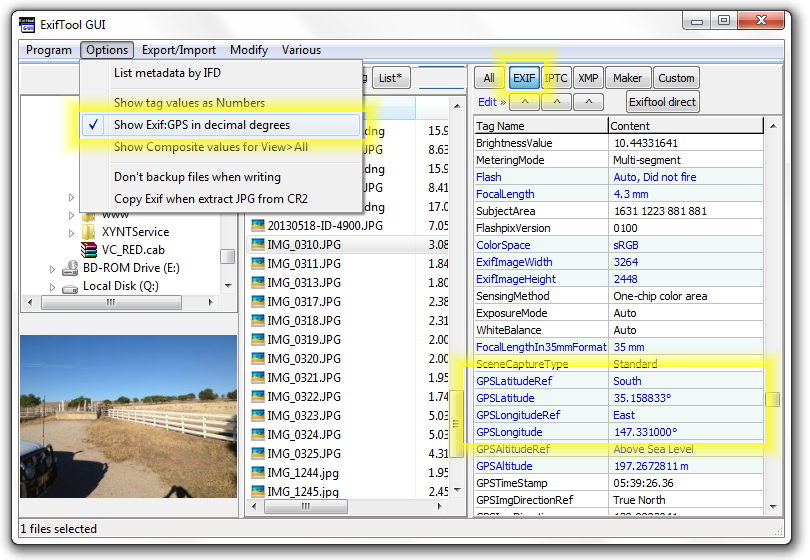
Task: Click the image file icon beside IMG_0321.JPG
Action: click(x=257, y=378)
